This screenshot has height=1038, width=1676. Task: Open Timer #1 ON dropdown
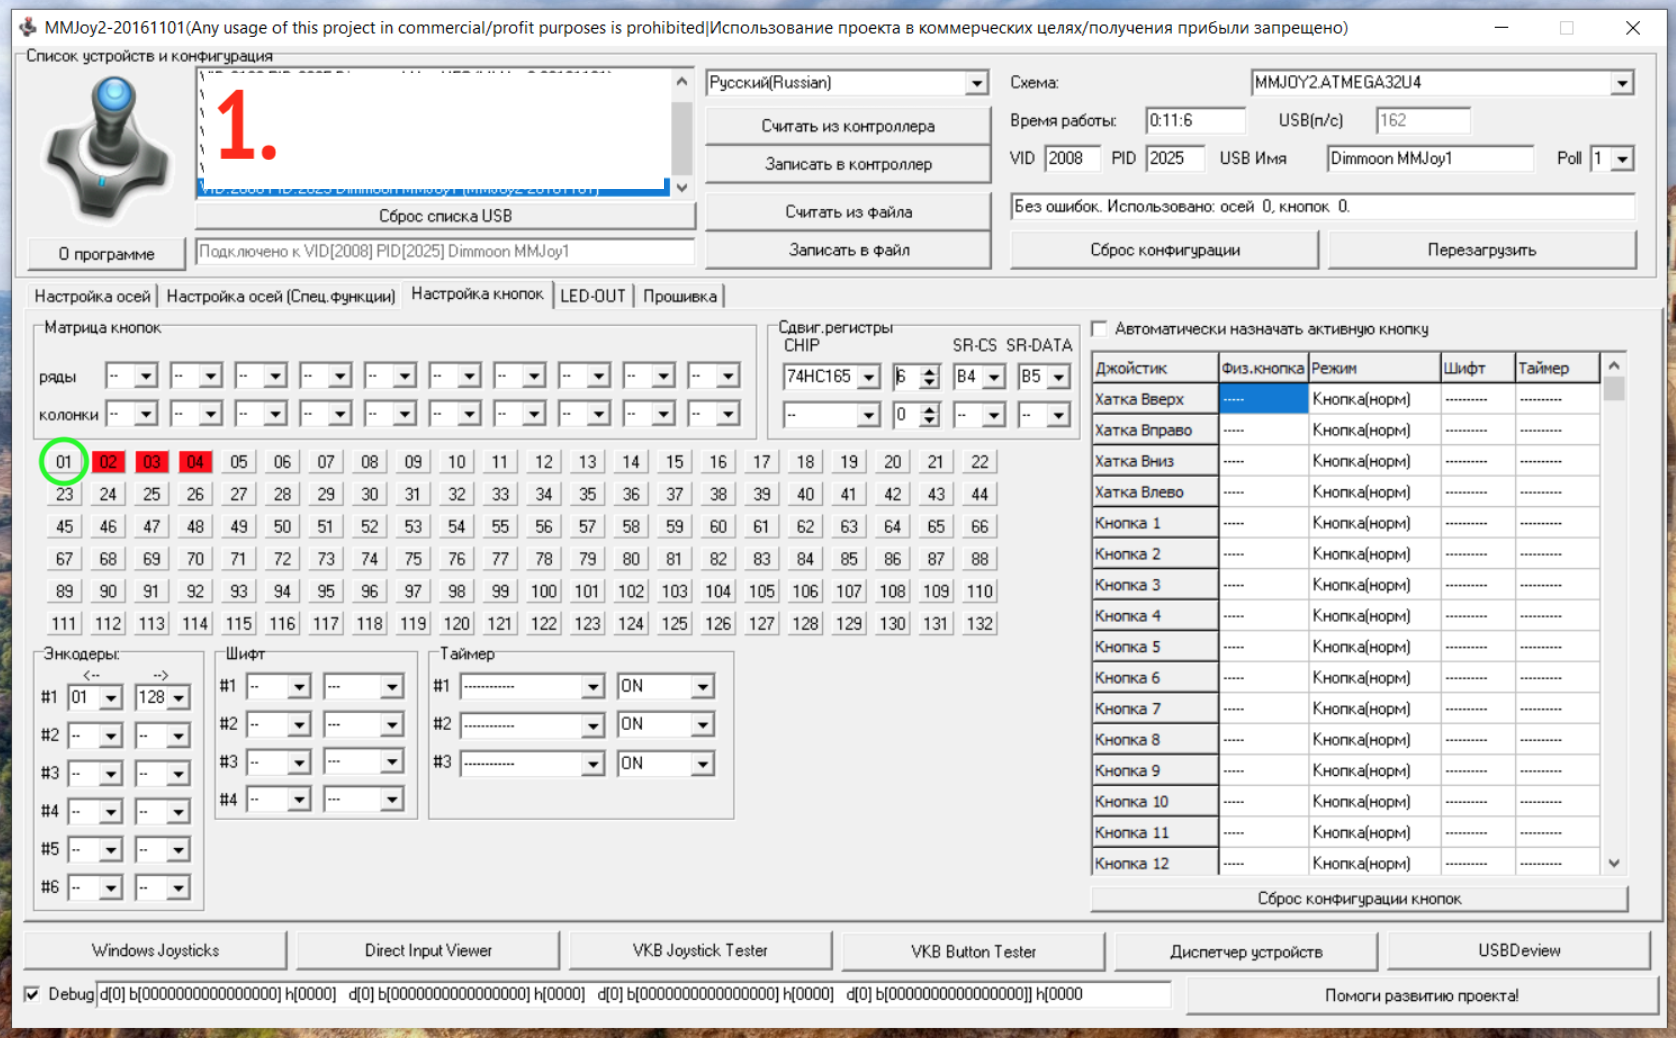click(702, 686)
